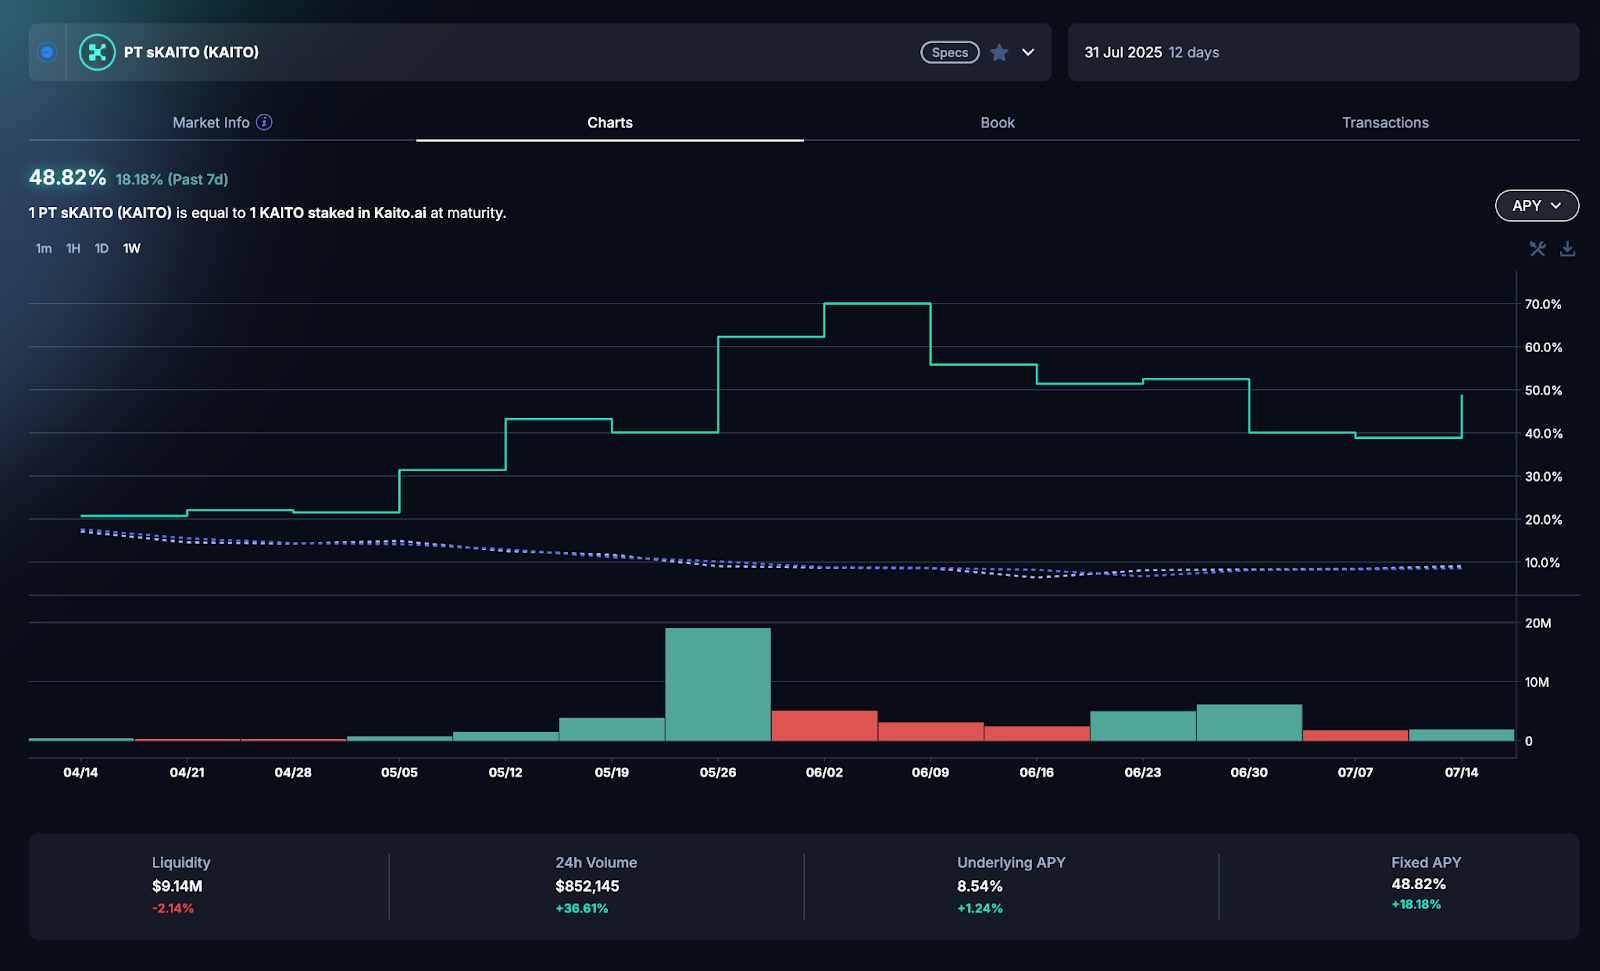Select the 1D chart interval

[x=101, y=248]
